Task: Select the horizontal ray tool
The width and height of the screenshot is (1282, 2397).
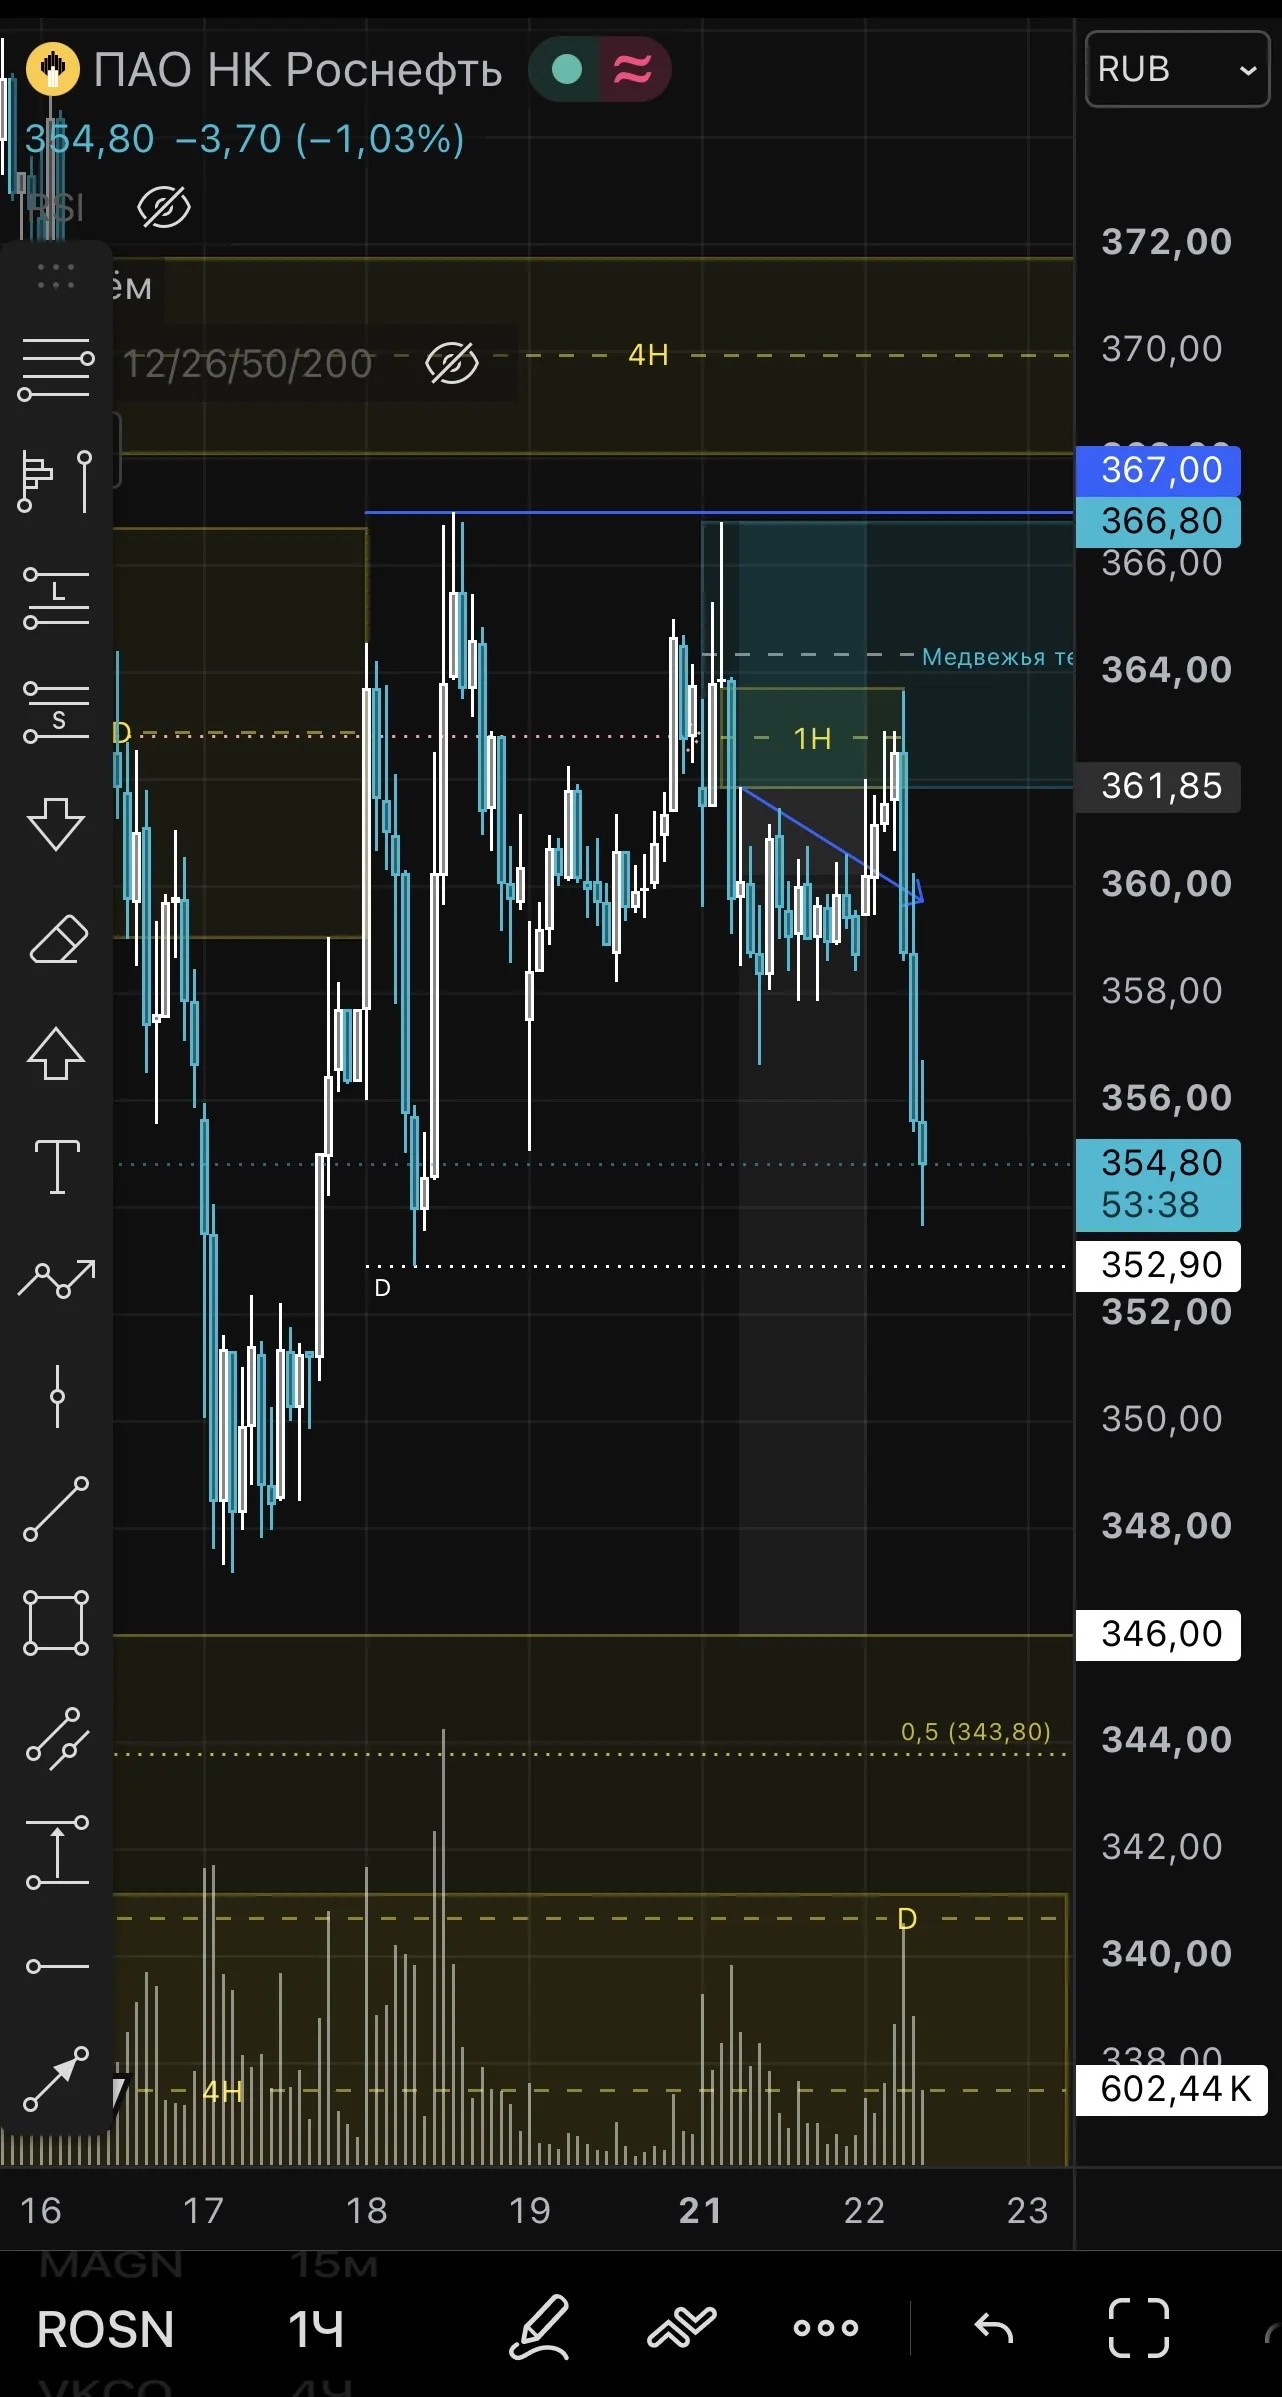Action: tap(57, 1967)
